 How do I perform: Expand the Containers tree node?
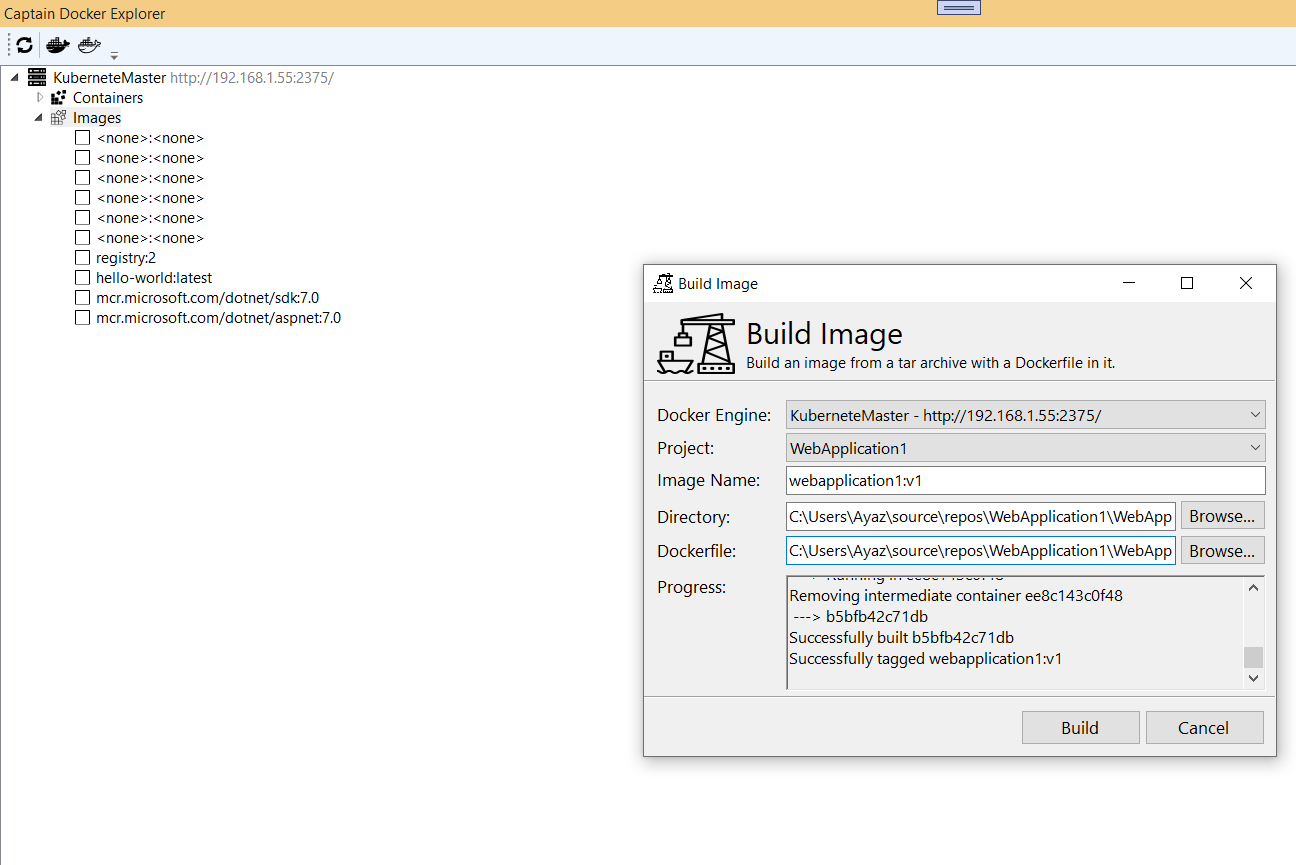[x=40, y=97]
